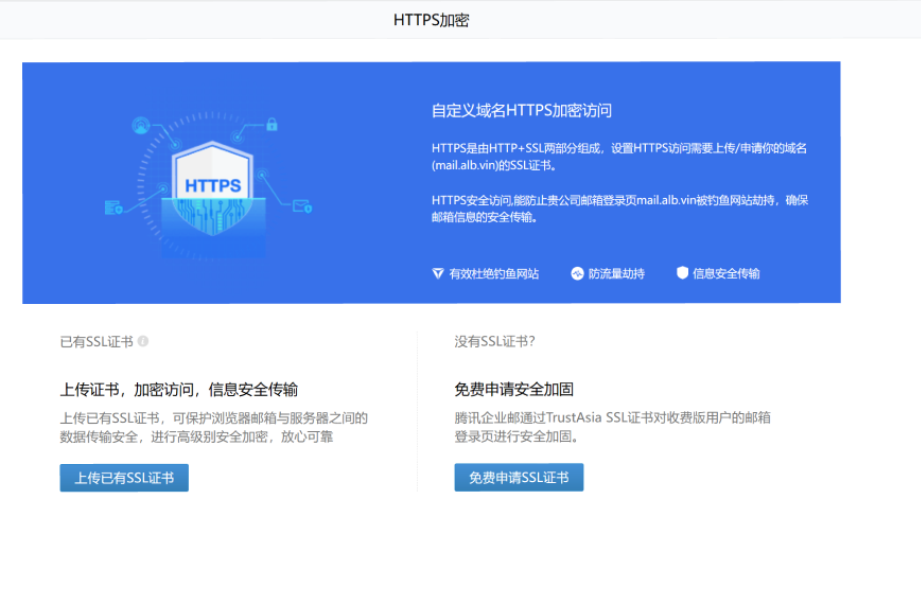Open the info tooltip next to 已有SSL证书
Screen dimensions: 921x592
[143, 341]
